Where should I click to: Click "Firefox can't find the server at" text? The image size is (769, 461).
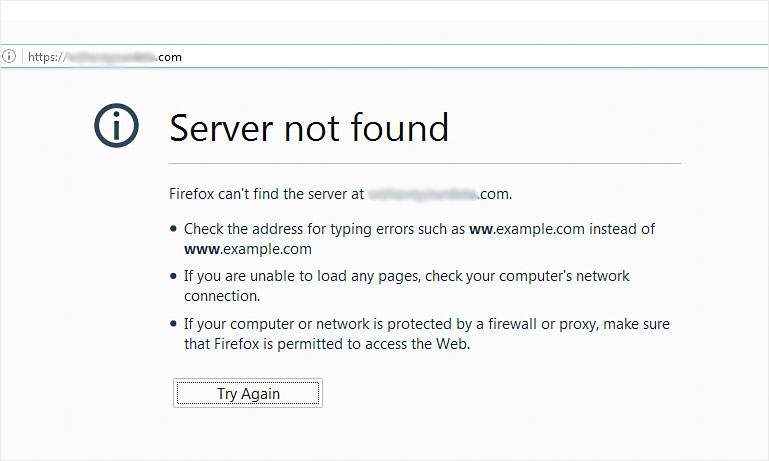click(266, 194)
